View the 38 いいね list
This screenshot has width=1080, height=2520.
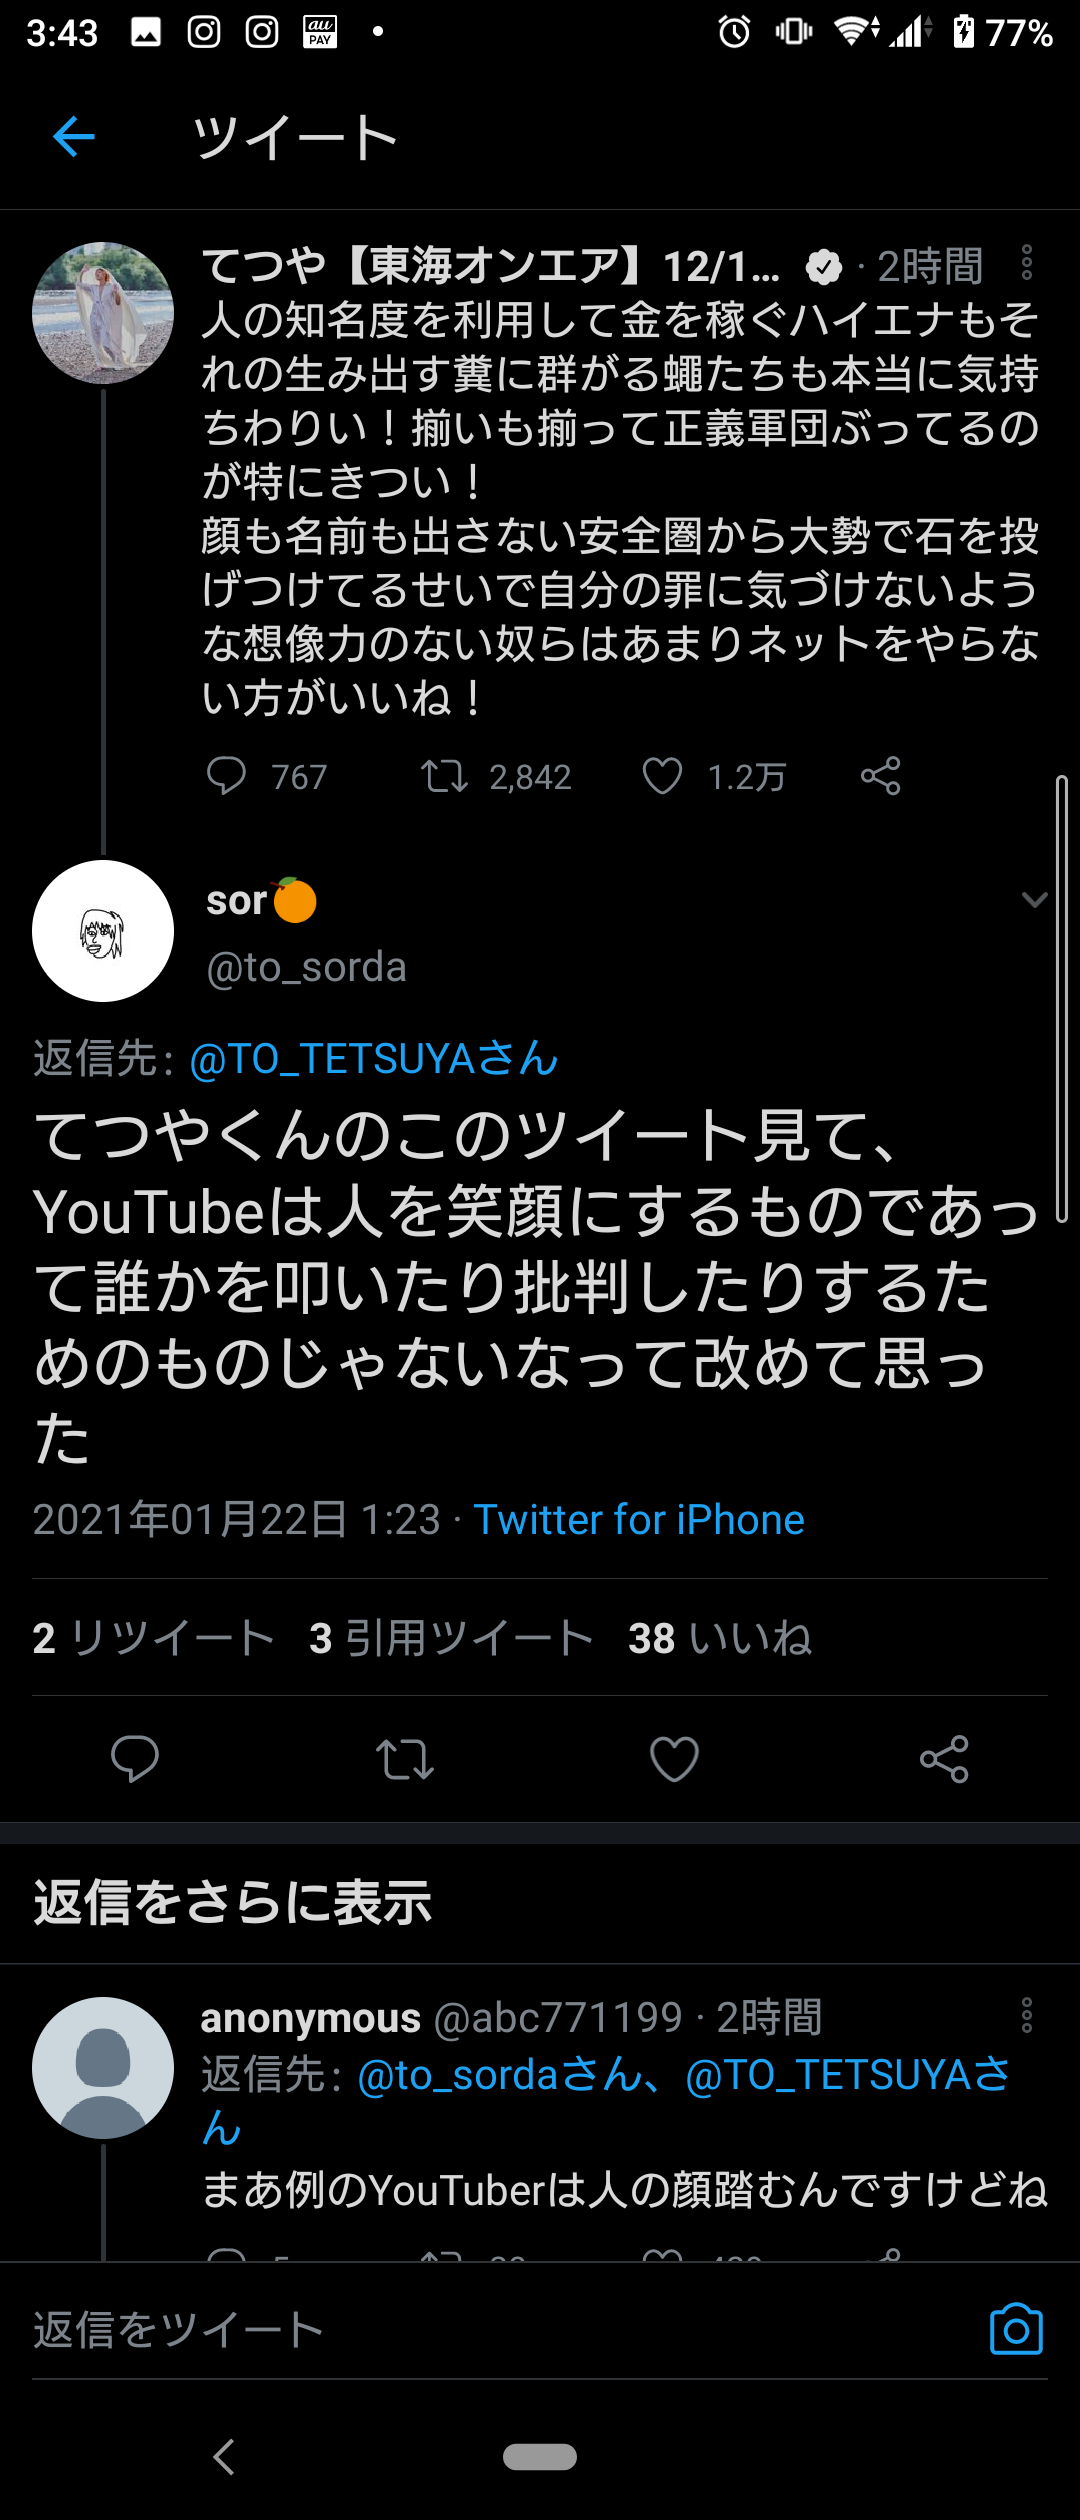pos(720,1638)
